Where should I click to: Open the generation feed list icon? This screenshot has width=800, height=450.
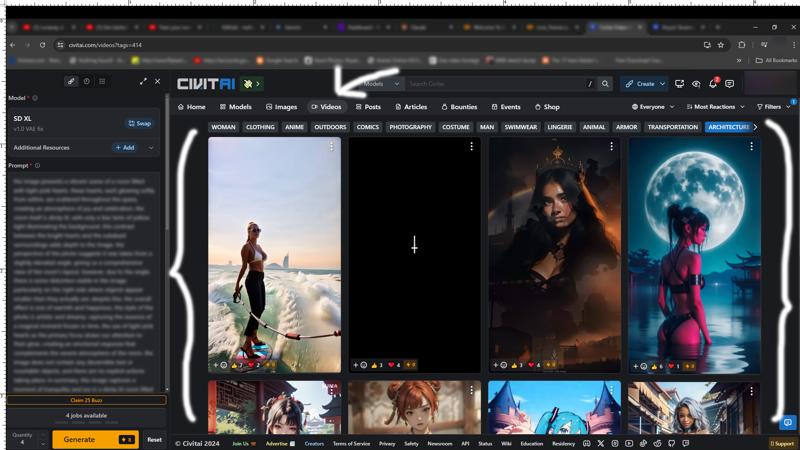[x=102, y=81]
